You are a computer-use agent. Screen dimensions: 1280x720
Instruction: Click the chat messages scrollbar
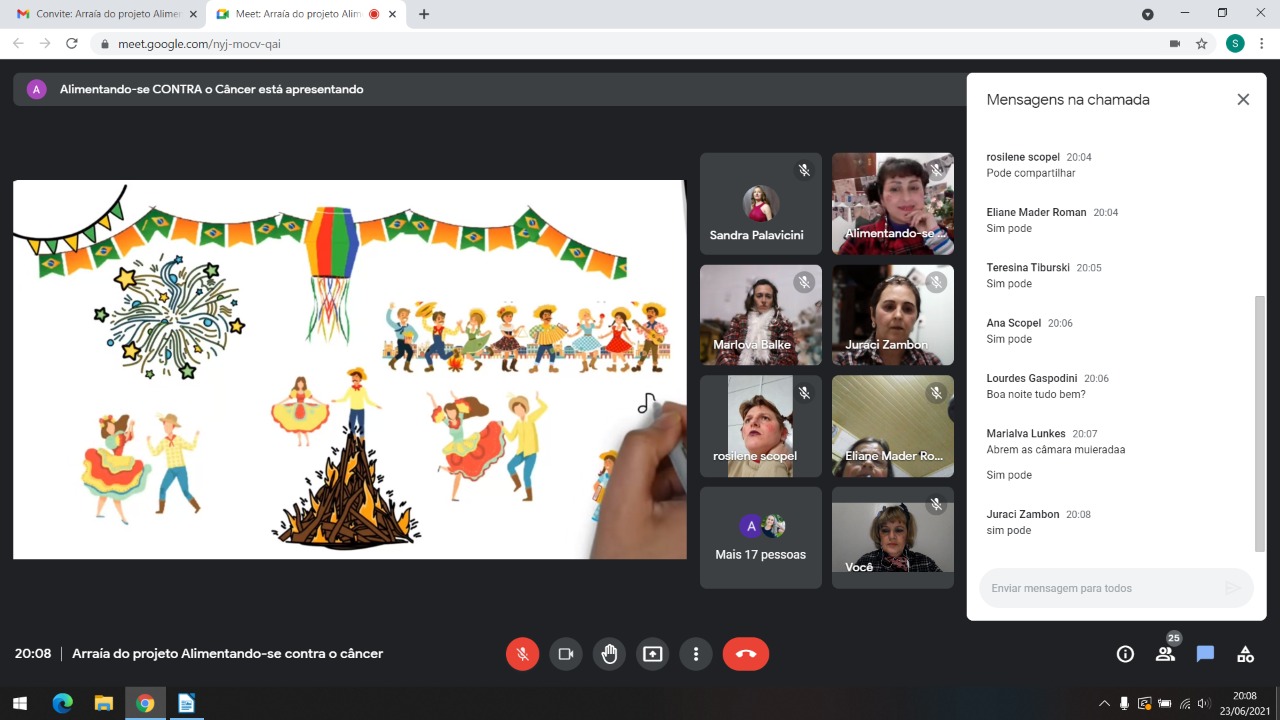1260,420
